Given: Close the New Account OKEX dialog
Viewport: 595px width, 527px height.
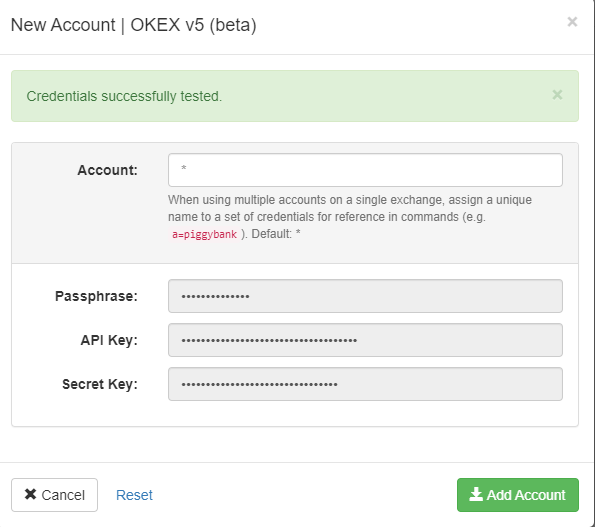Looking at the screenshot, I should (x=572, y=22).
